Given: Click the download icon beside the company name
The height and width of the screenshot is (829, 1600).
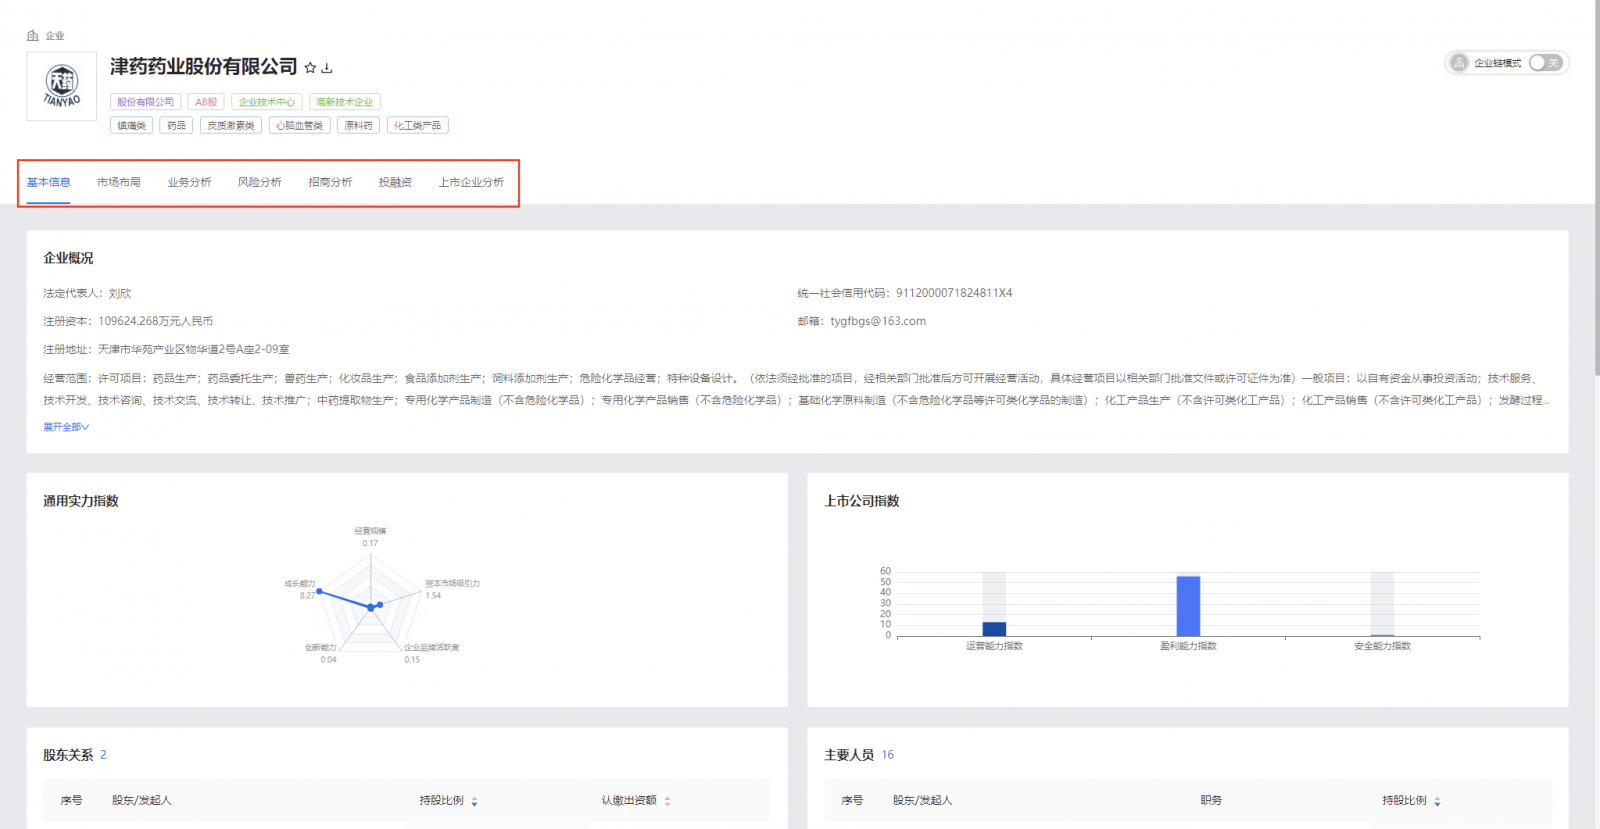Looking at the screenshot, I should click(x=326, y=68).
